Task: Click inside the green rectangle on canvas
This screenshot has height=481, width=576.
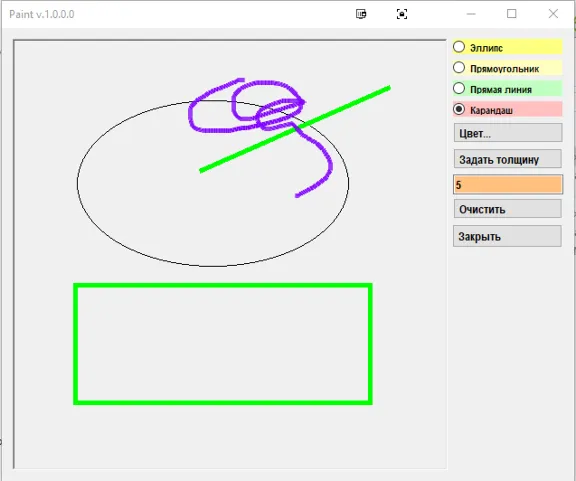Action: (223, 344)
